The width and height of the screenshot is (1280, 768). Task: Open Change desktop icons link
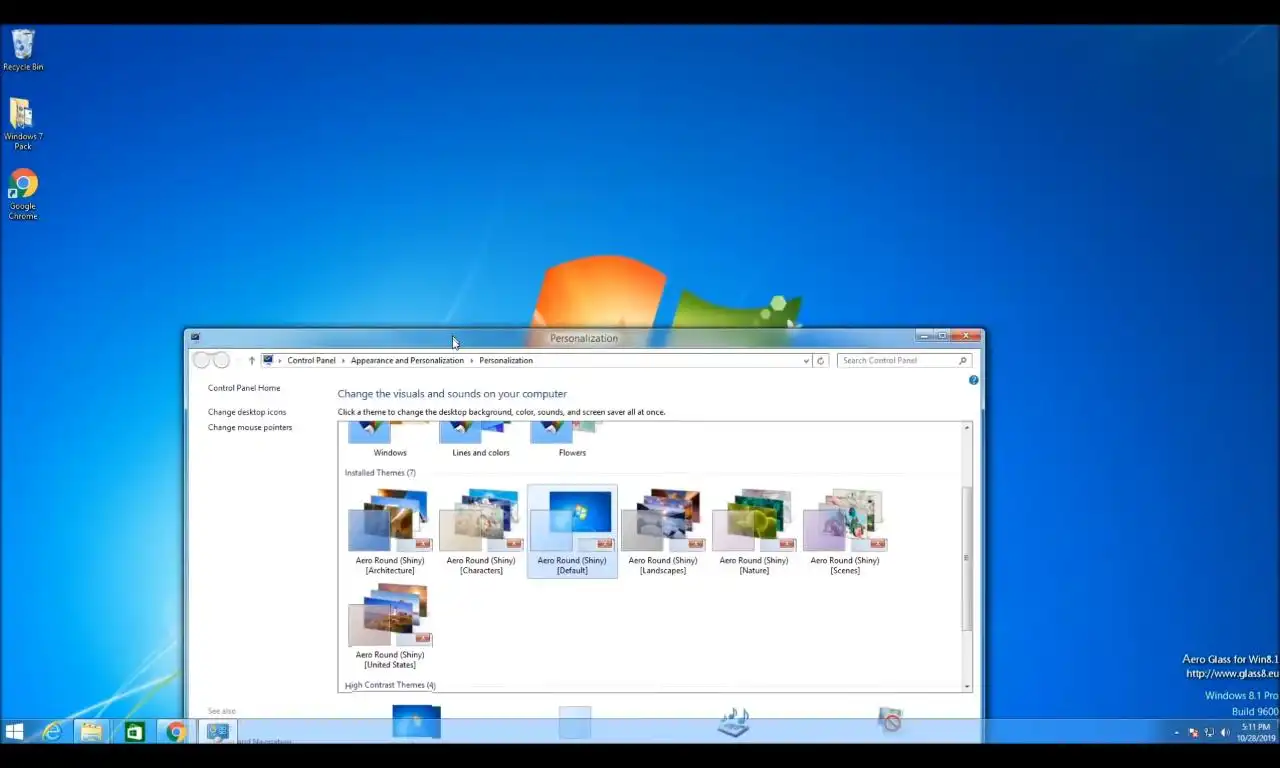pyautogui.click(x=247, y=412)
